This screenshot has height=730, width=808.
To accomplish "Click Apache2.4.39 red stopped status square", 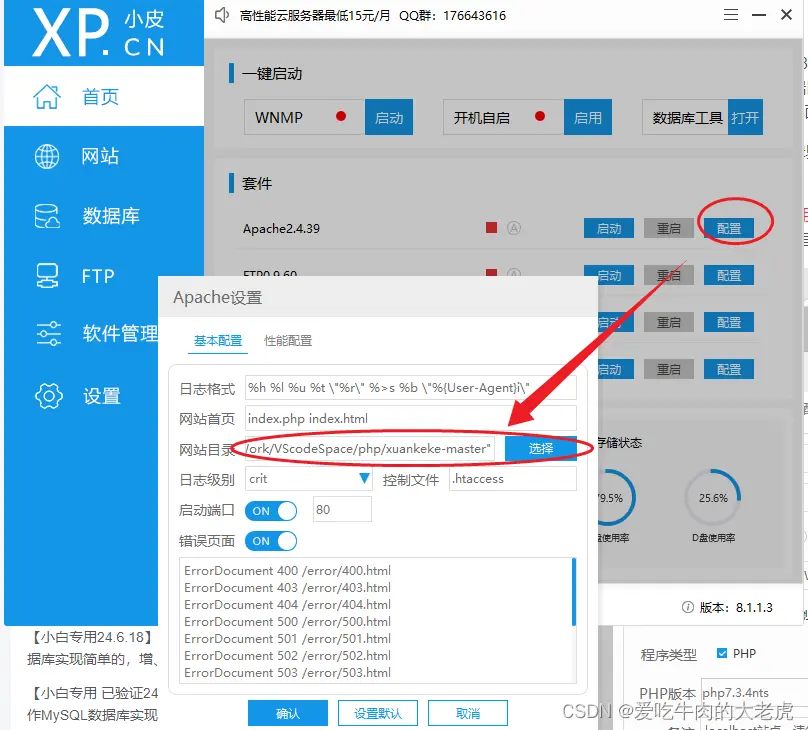I will tap(491, 227).
